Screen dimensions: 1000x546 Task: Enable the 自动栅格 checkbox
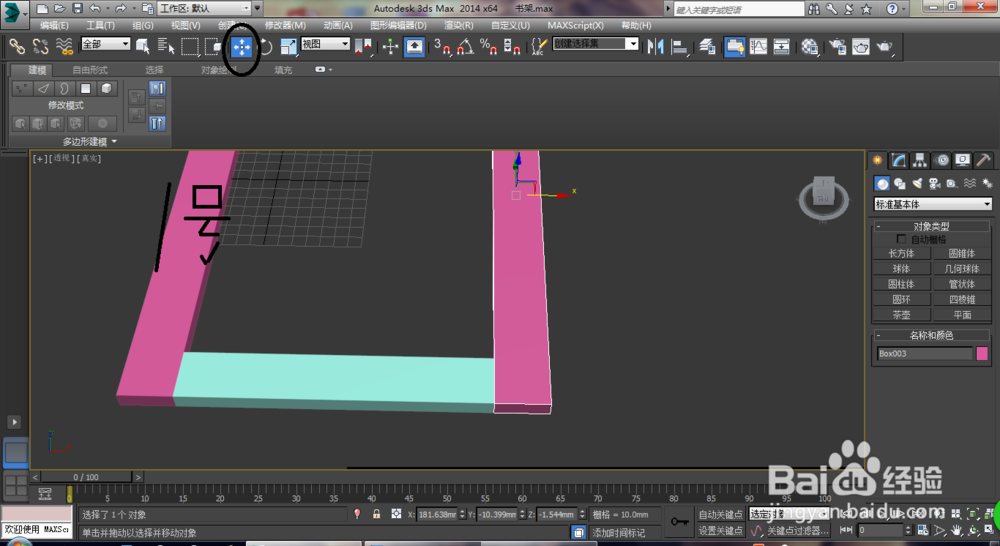(901, 239)
